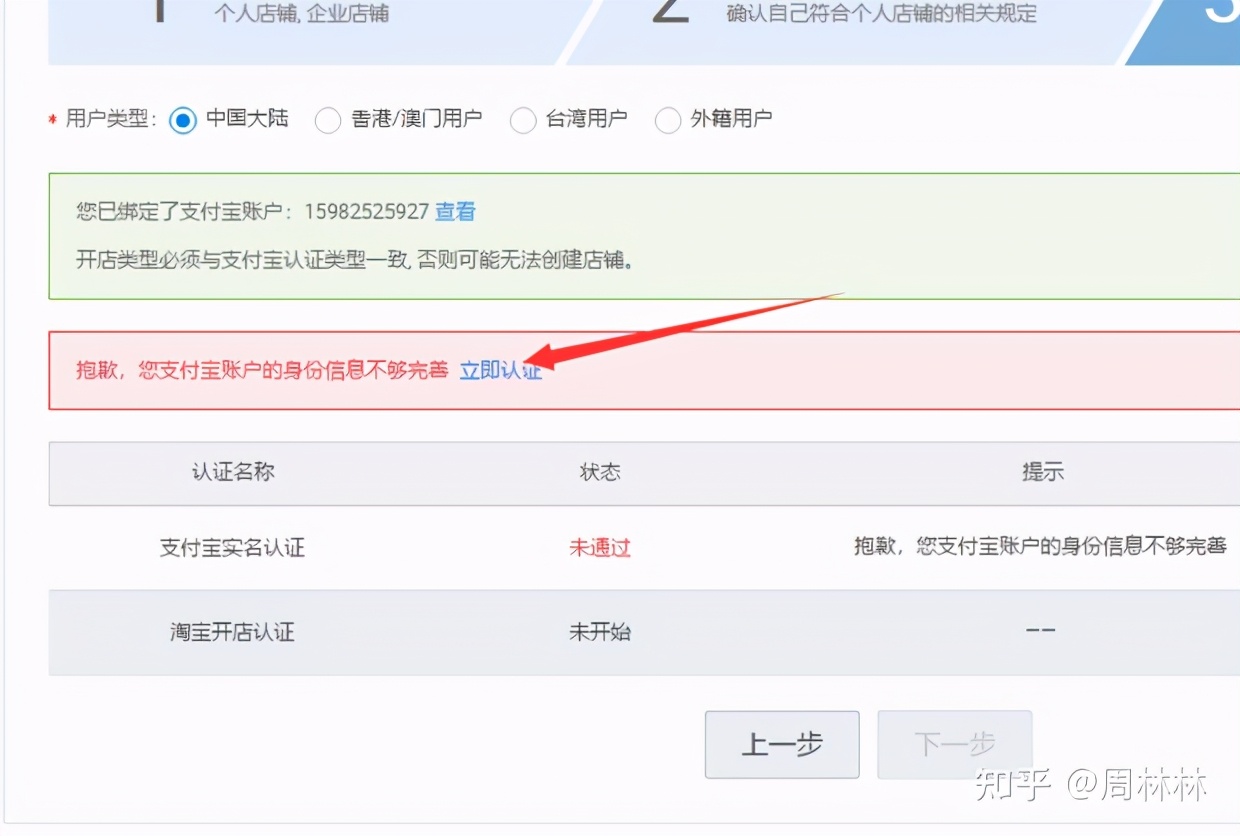Pick the 外籍用户 user type
The width and height of the screenshot is (1240, 836).
pyautogui.click(x=668, y=120)
